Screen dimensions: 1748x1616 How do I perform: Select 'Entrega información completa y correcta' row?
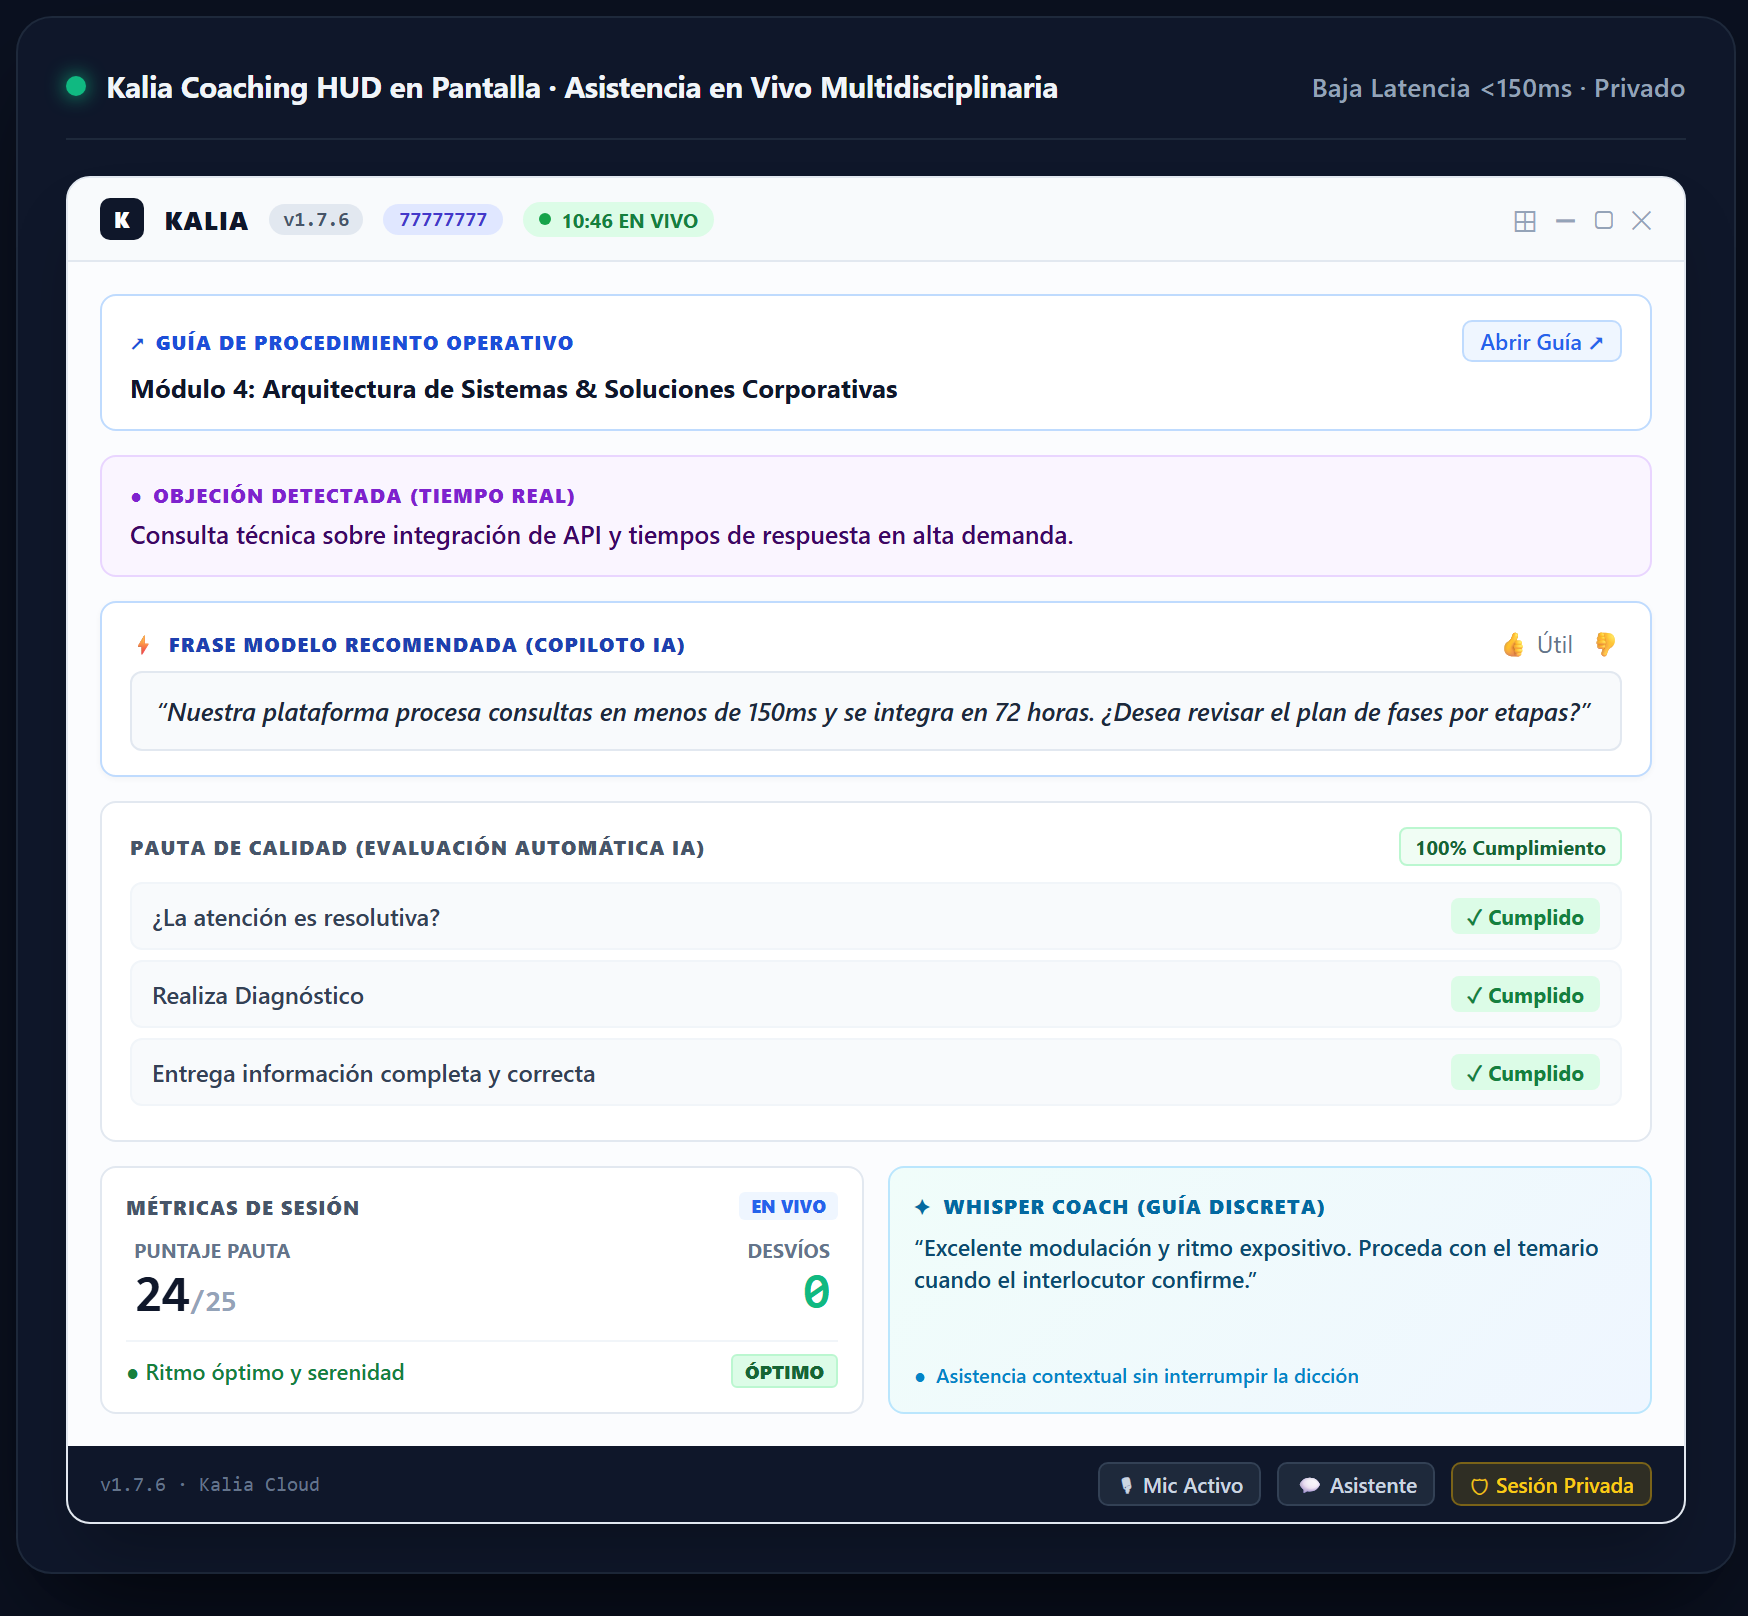pyautogui.click(x=875, y=1073)
